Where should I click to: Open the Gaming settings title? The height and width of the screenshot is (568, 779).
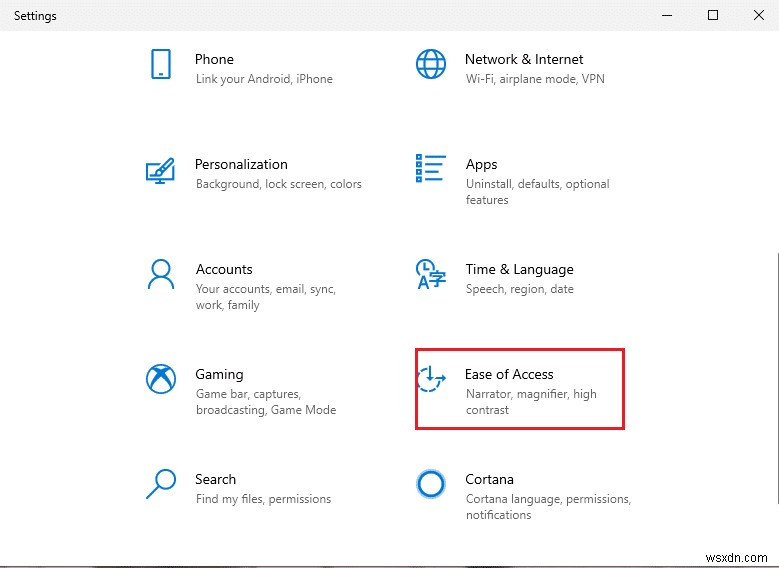(x=219, y=374)
